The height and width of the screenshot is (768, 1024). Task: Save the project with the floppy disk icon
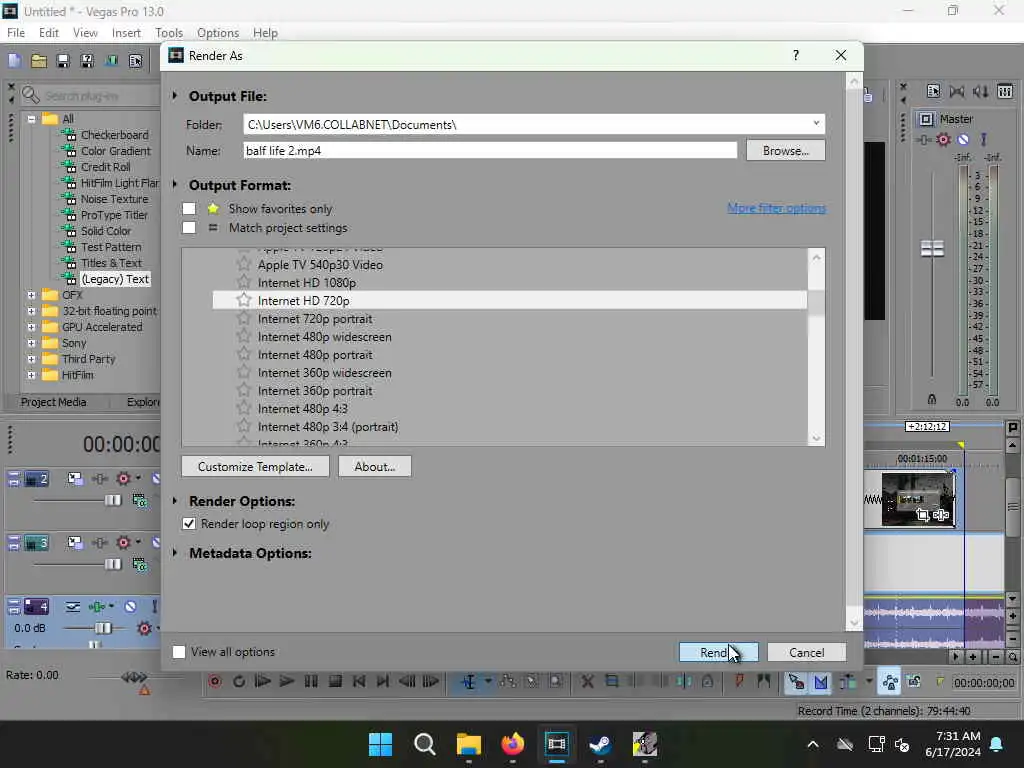pos(63,61)
